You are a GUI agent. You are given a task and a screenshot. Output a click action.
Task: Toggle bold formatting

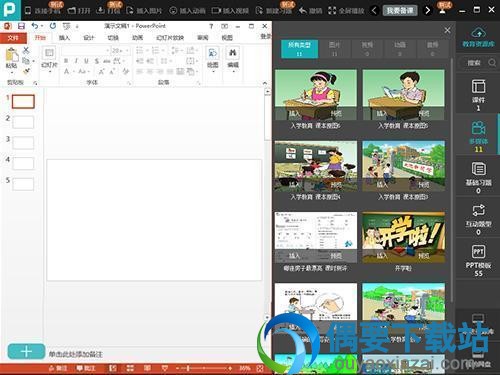click(x=66, y=61)
